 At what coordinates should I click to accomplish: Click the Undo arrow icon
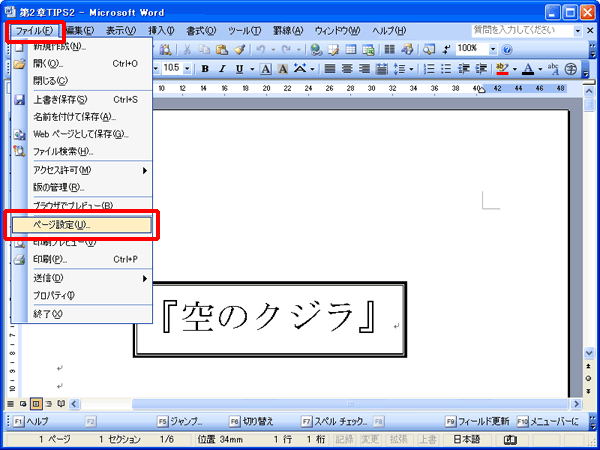tap(261, 49)
